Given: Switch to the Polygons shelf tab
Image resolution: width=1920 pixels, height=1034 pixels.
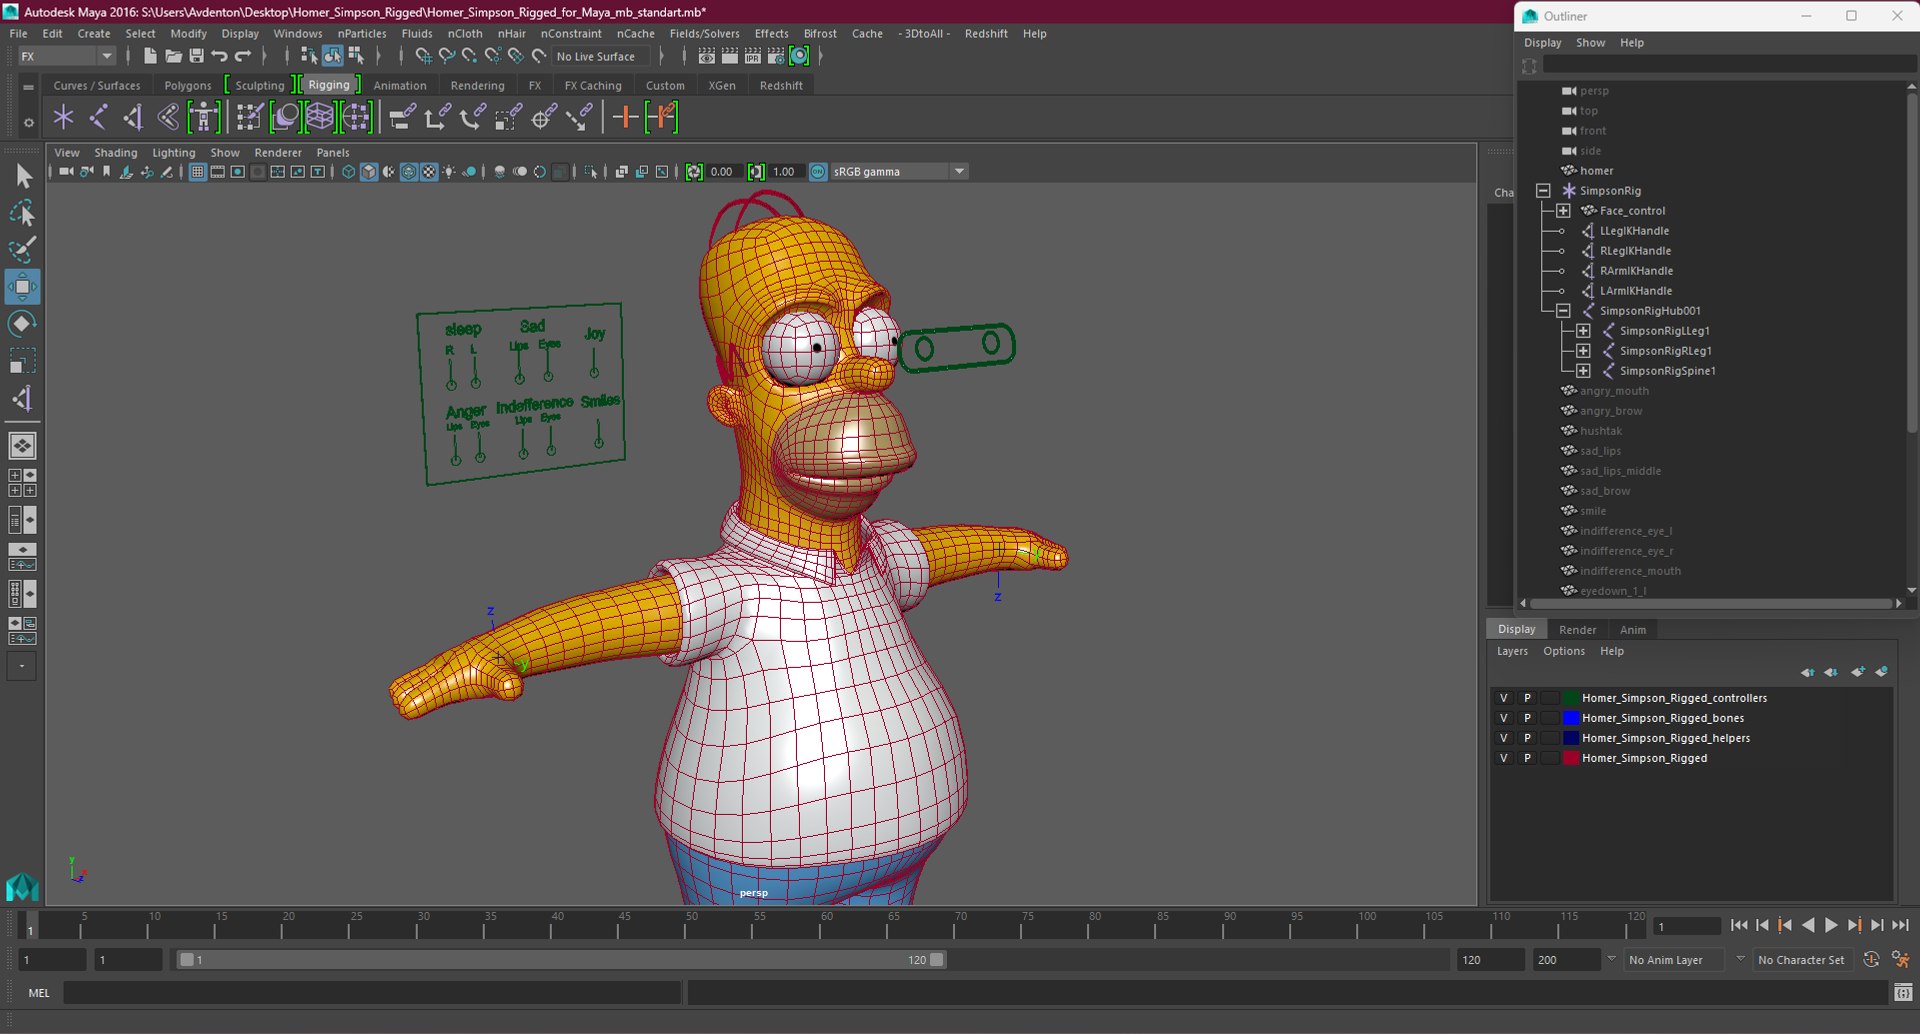Looking at the screenshot, I should click(188, 85).
